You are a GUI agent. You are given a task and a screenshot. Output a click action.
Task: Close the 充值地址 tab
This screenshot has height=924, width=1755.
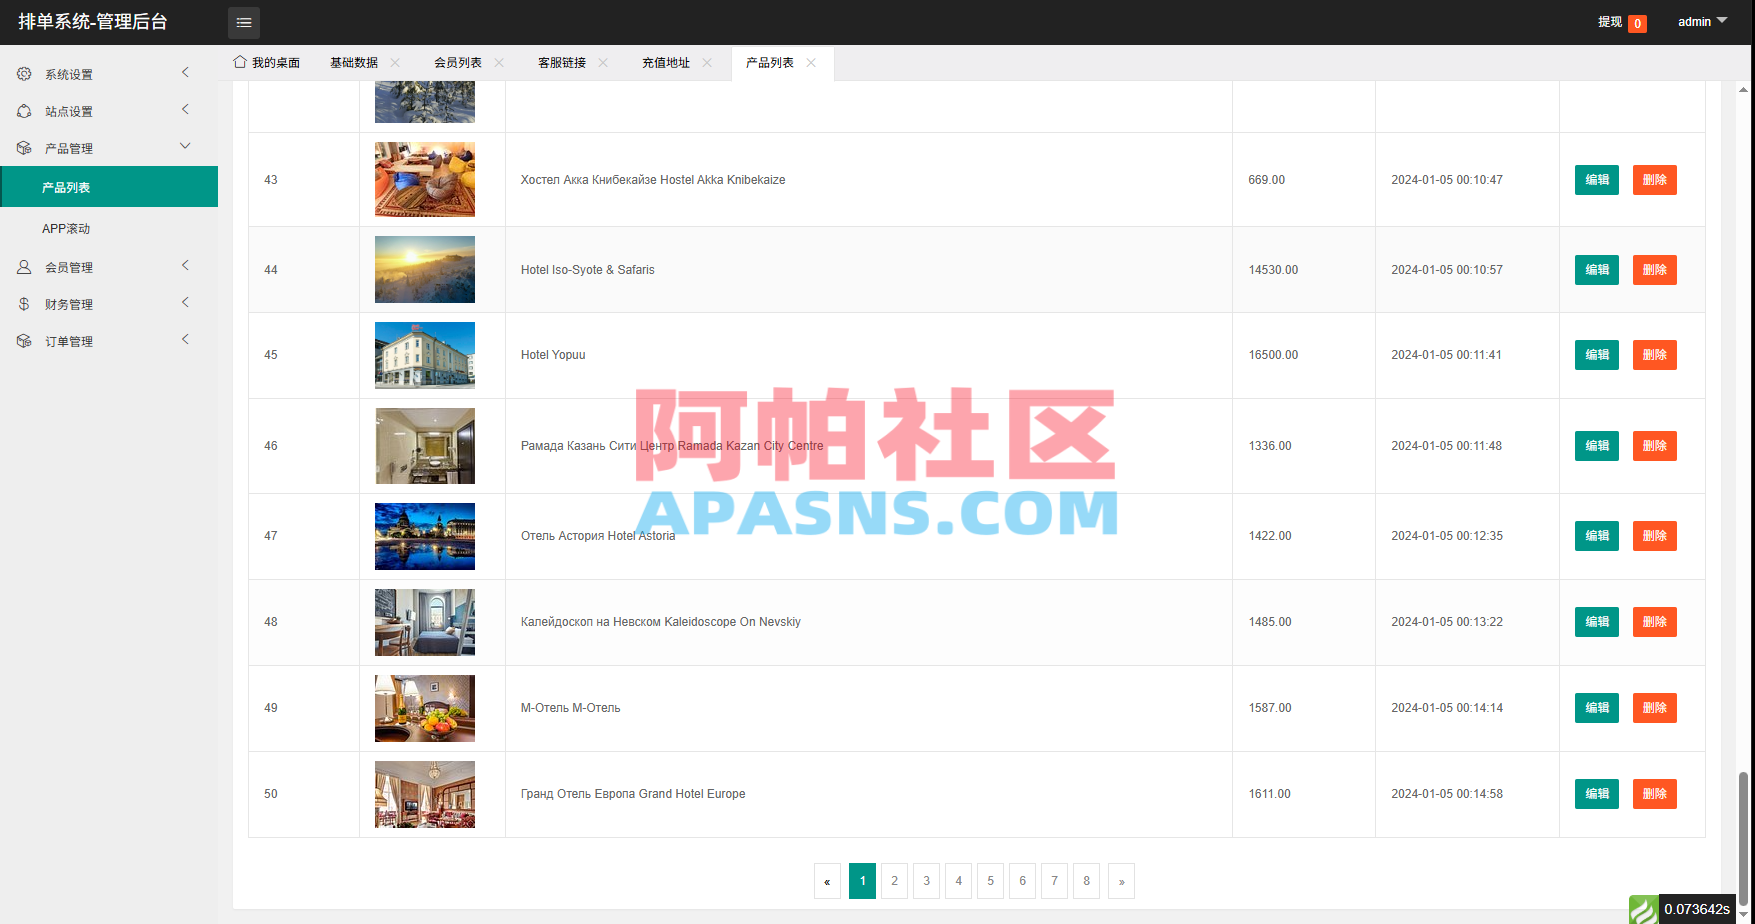tap(707, 62)
